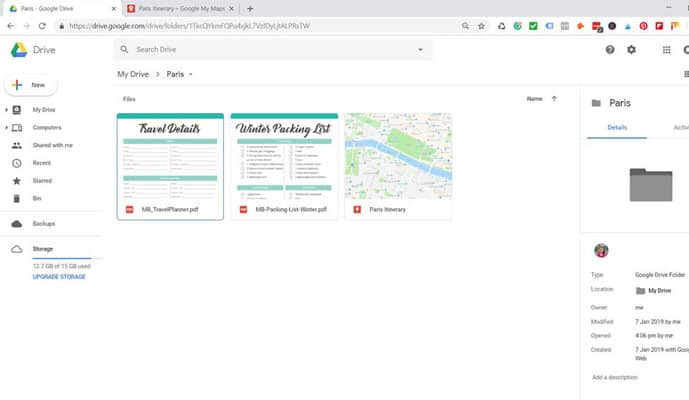689x400 pixels.
Task: Select the Winter Packing List thumbnail
Action: coord(284,157)
